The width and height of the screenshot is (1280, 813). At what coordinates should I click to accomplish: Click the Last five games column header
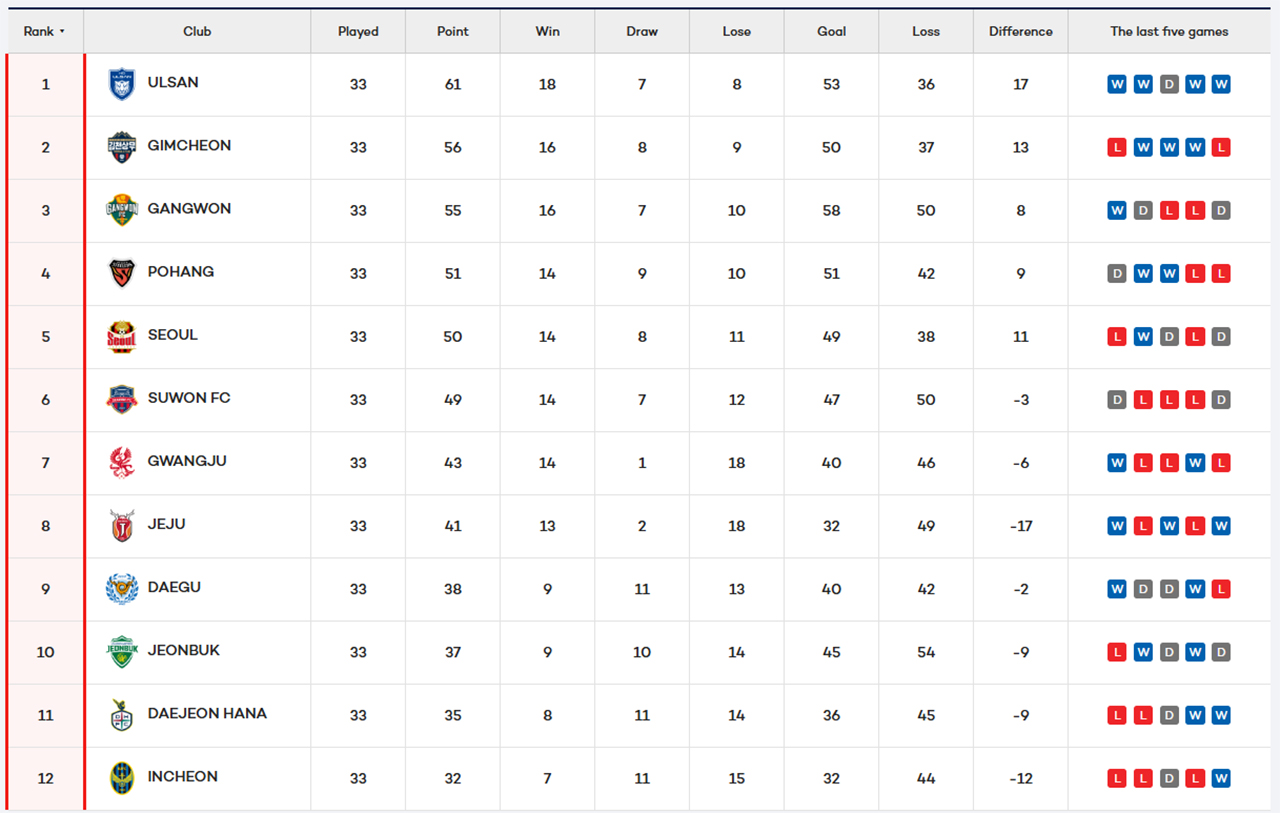pyautogui.click(x=1169, y=32)
